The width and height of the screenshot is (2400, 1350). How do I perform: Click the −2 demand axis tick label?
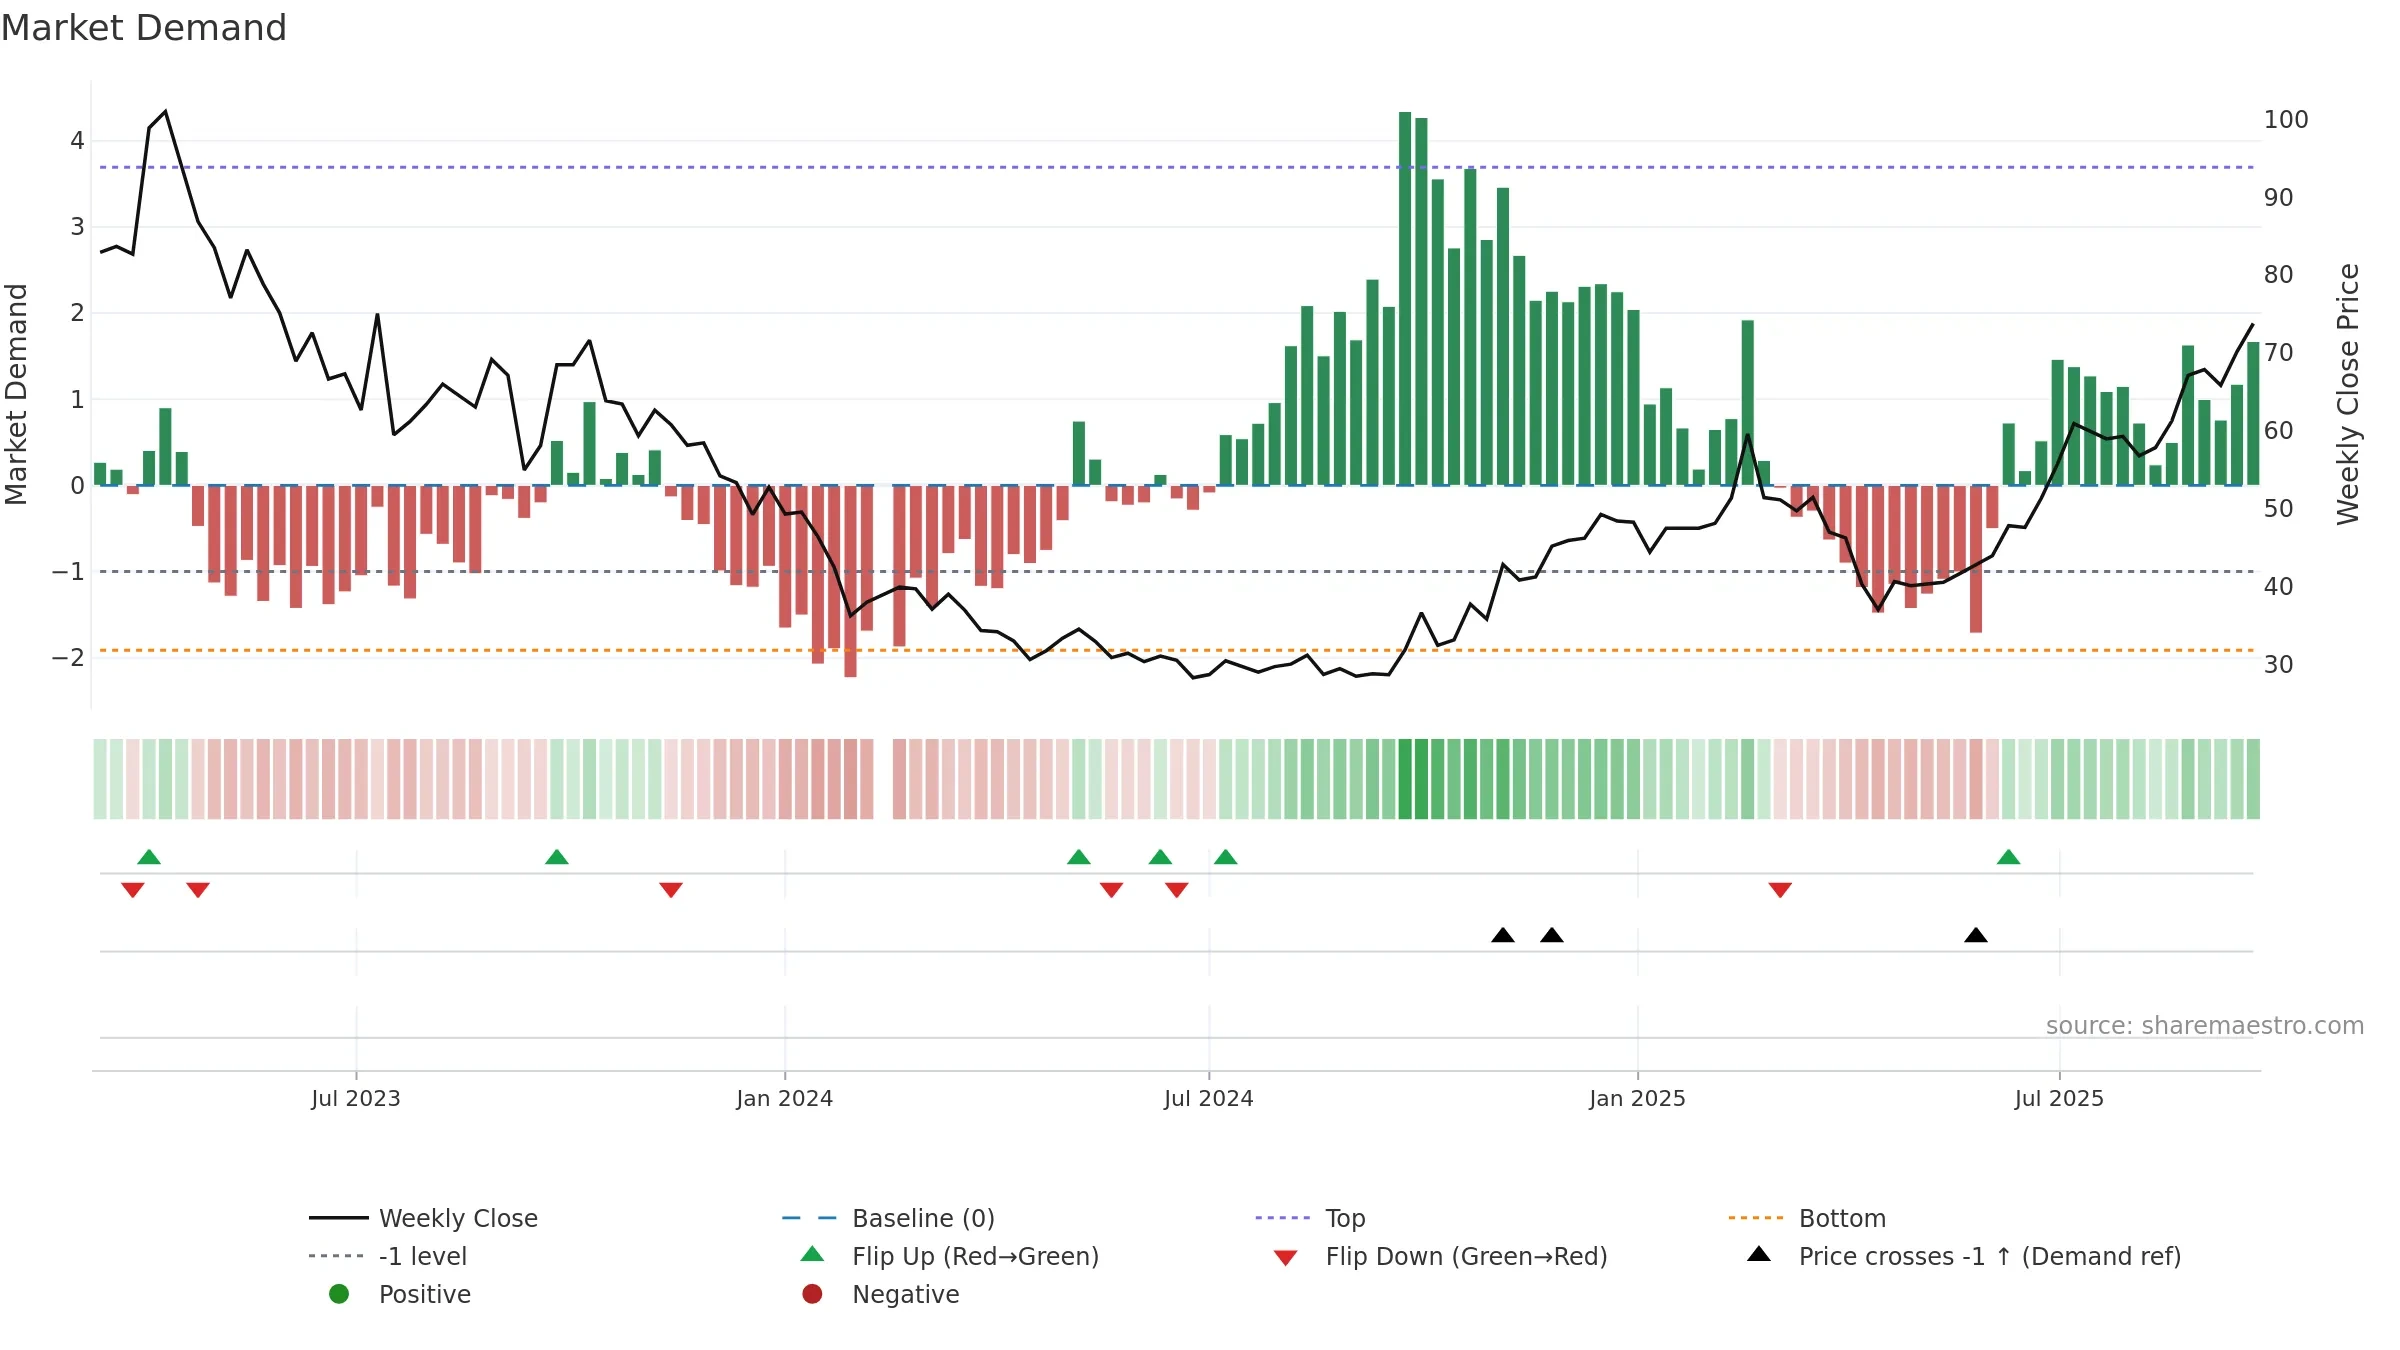[x=68, y=658]
